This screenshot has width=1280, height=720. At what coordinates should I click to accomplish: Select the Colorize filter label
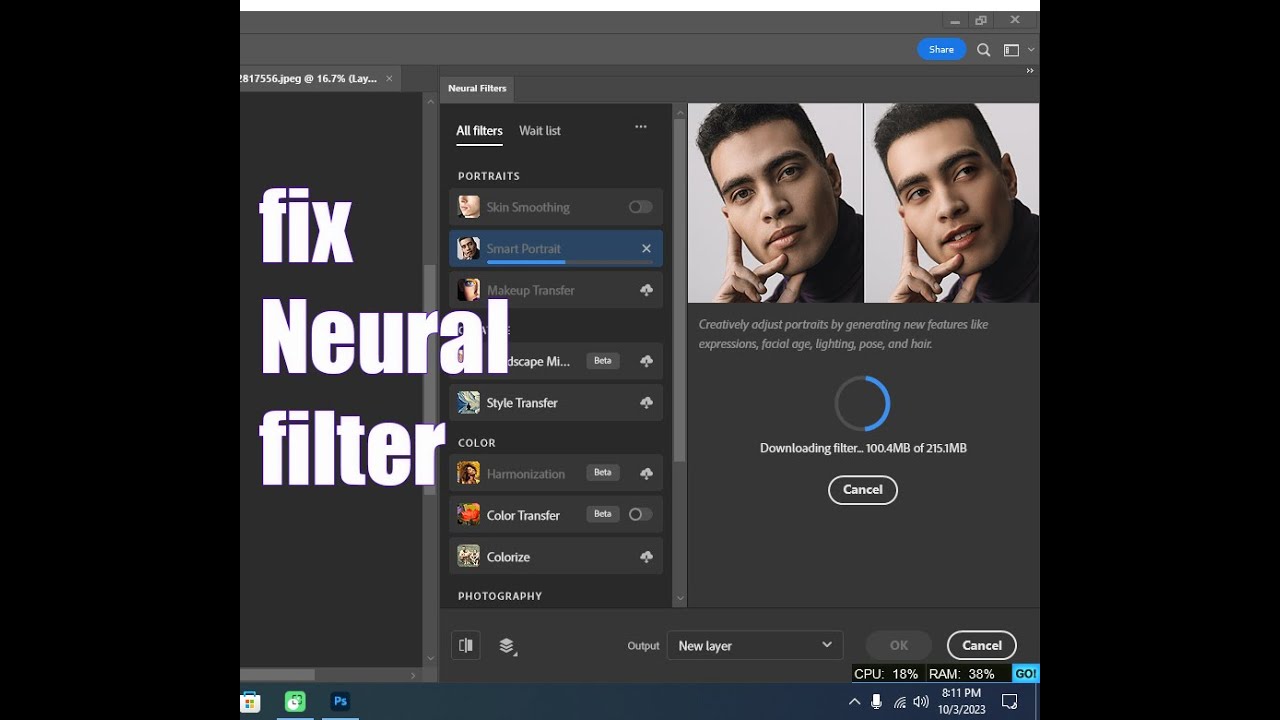tap(508, 557)
